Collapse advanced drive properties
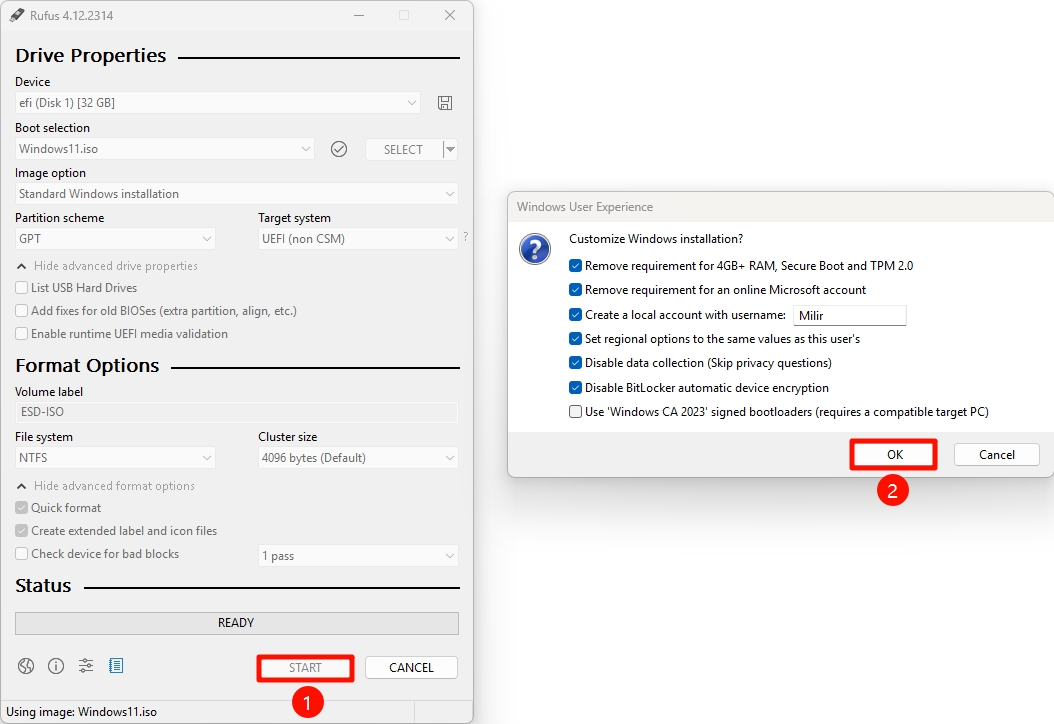 pos(107,266)
